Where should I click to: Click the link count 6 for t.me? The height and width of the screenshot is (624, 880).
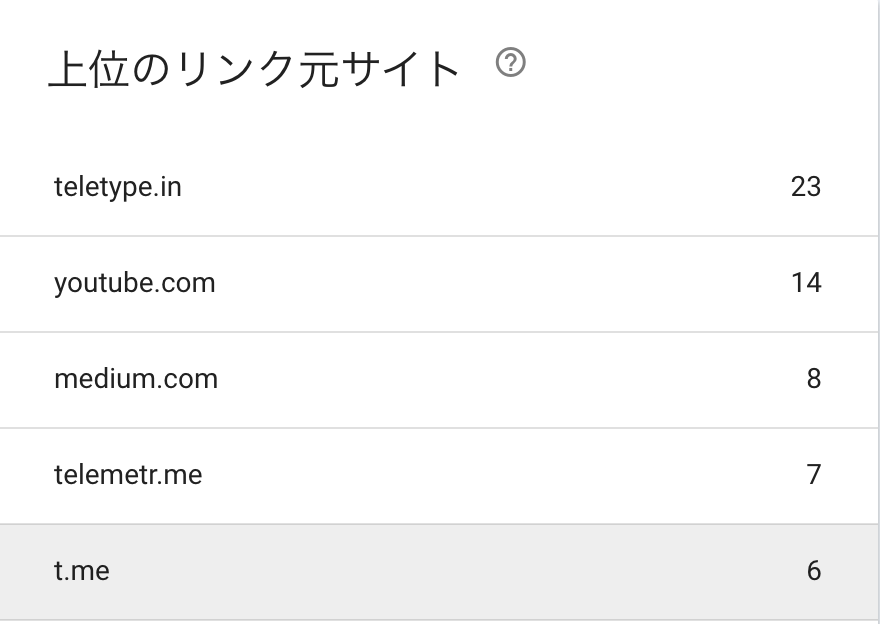click(x=814, y=571)
